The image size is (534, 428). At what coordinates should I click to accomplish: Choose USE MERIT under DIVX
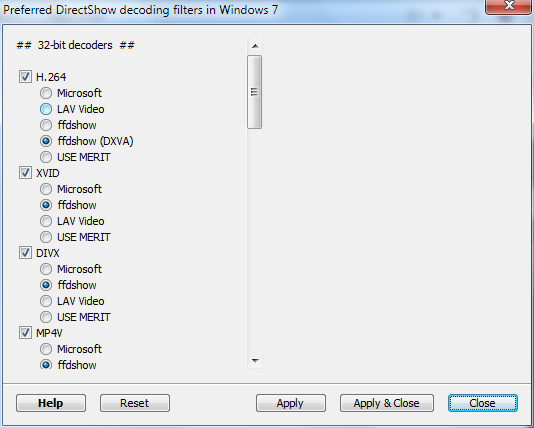click(46, 317)
